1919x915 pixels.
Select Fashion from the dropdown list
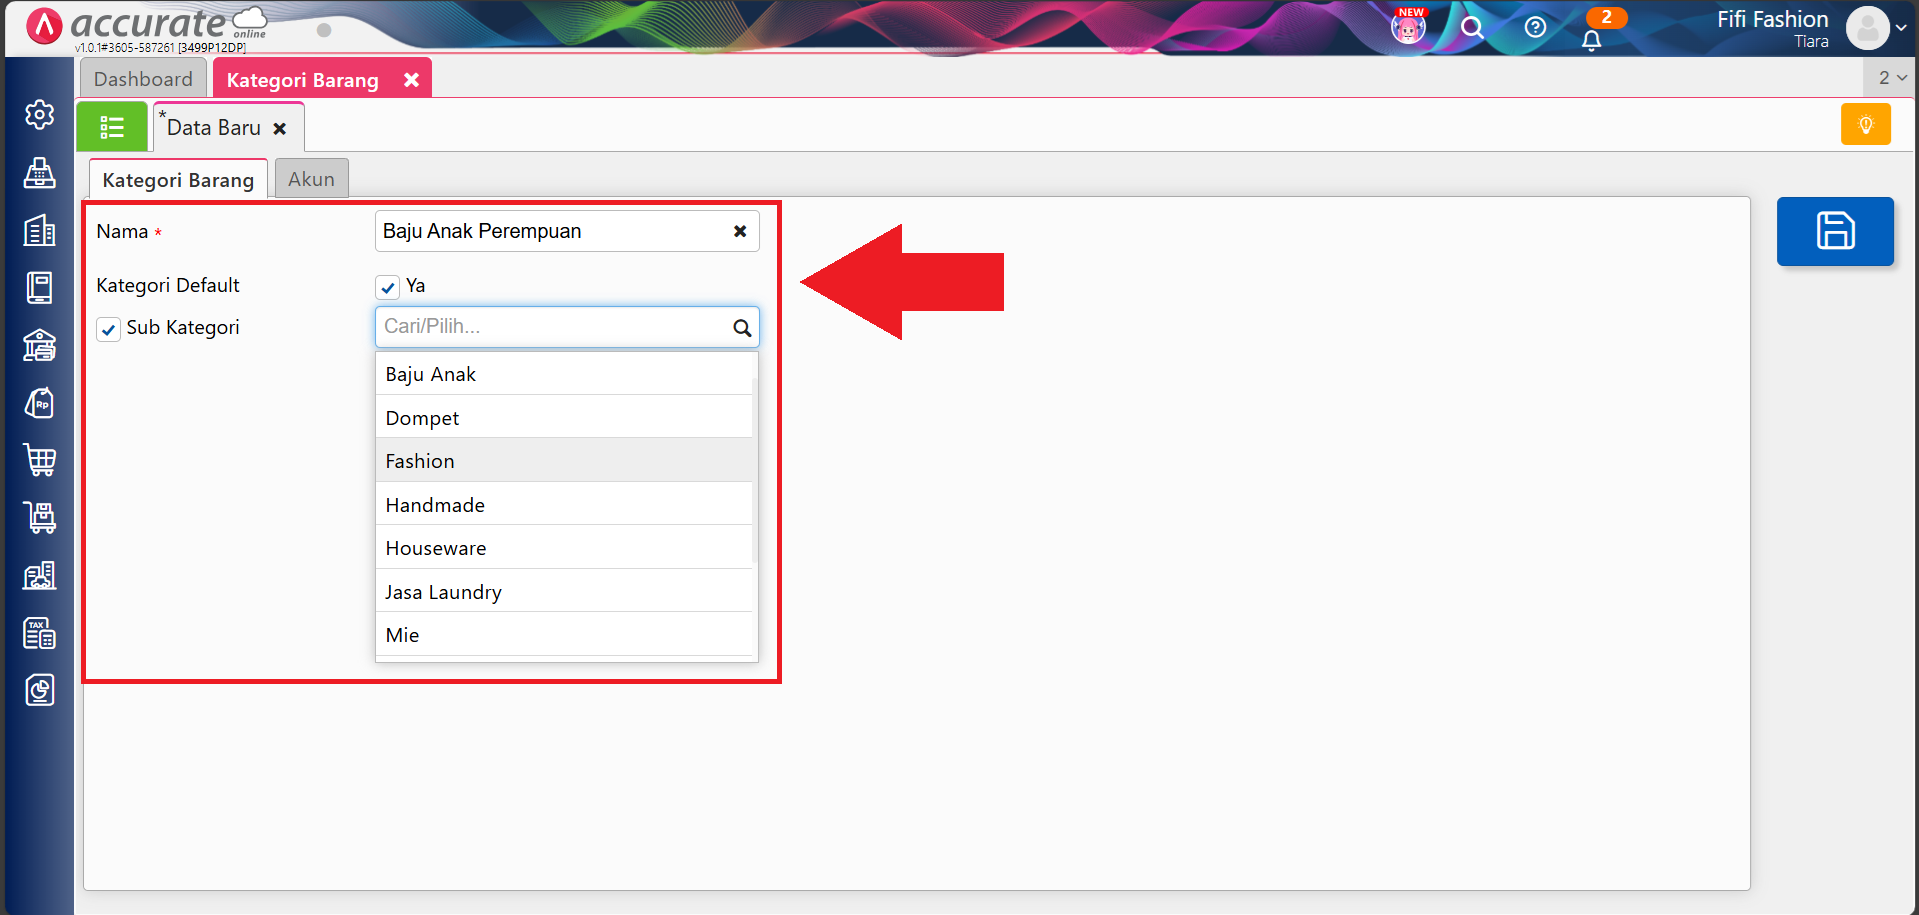pyautogui.click(x=420, y=461)
